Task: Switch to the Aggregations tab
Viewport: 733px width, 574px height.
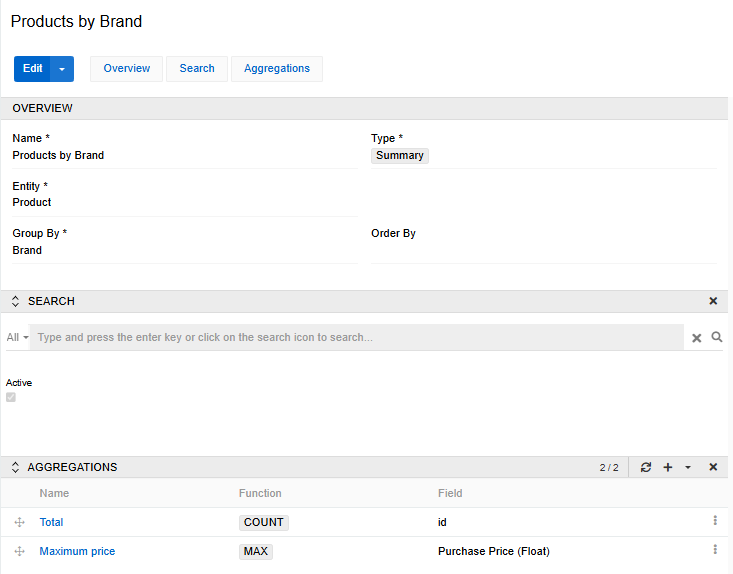Action: (277, 68)
